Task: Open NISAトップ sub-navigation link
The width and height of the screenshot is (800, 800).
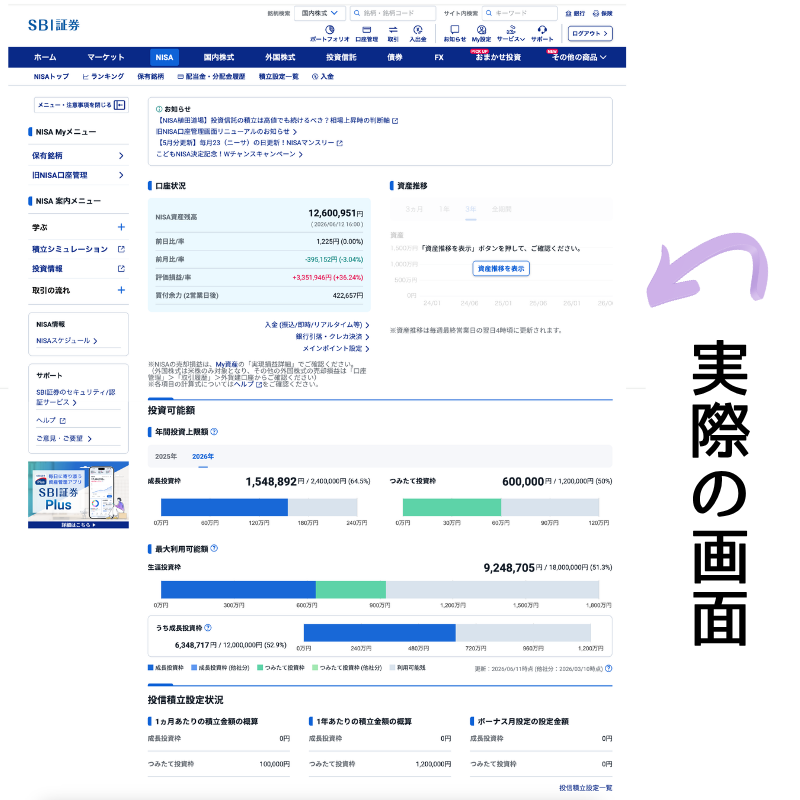Action: (51, 77)
